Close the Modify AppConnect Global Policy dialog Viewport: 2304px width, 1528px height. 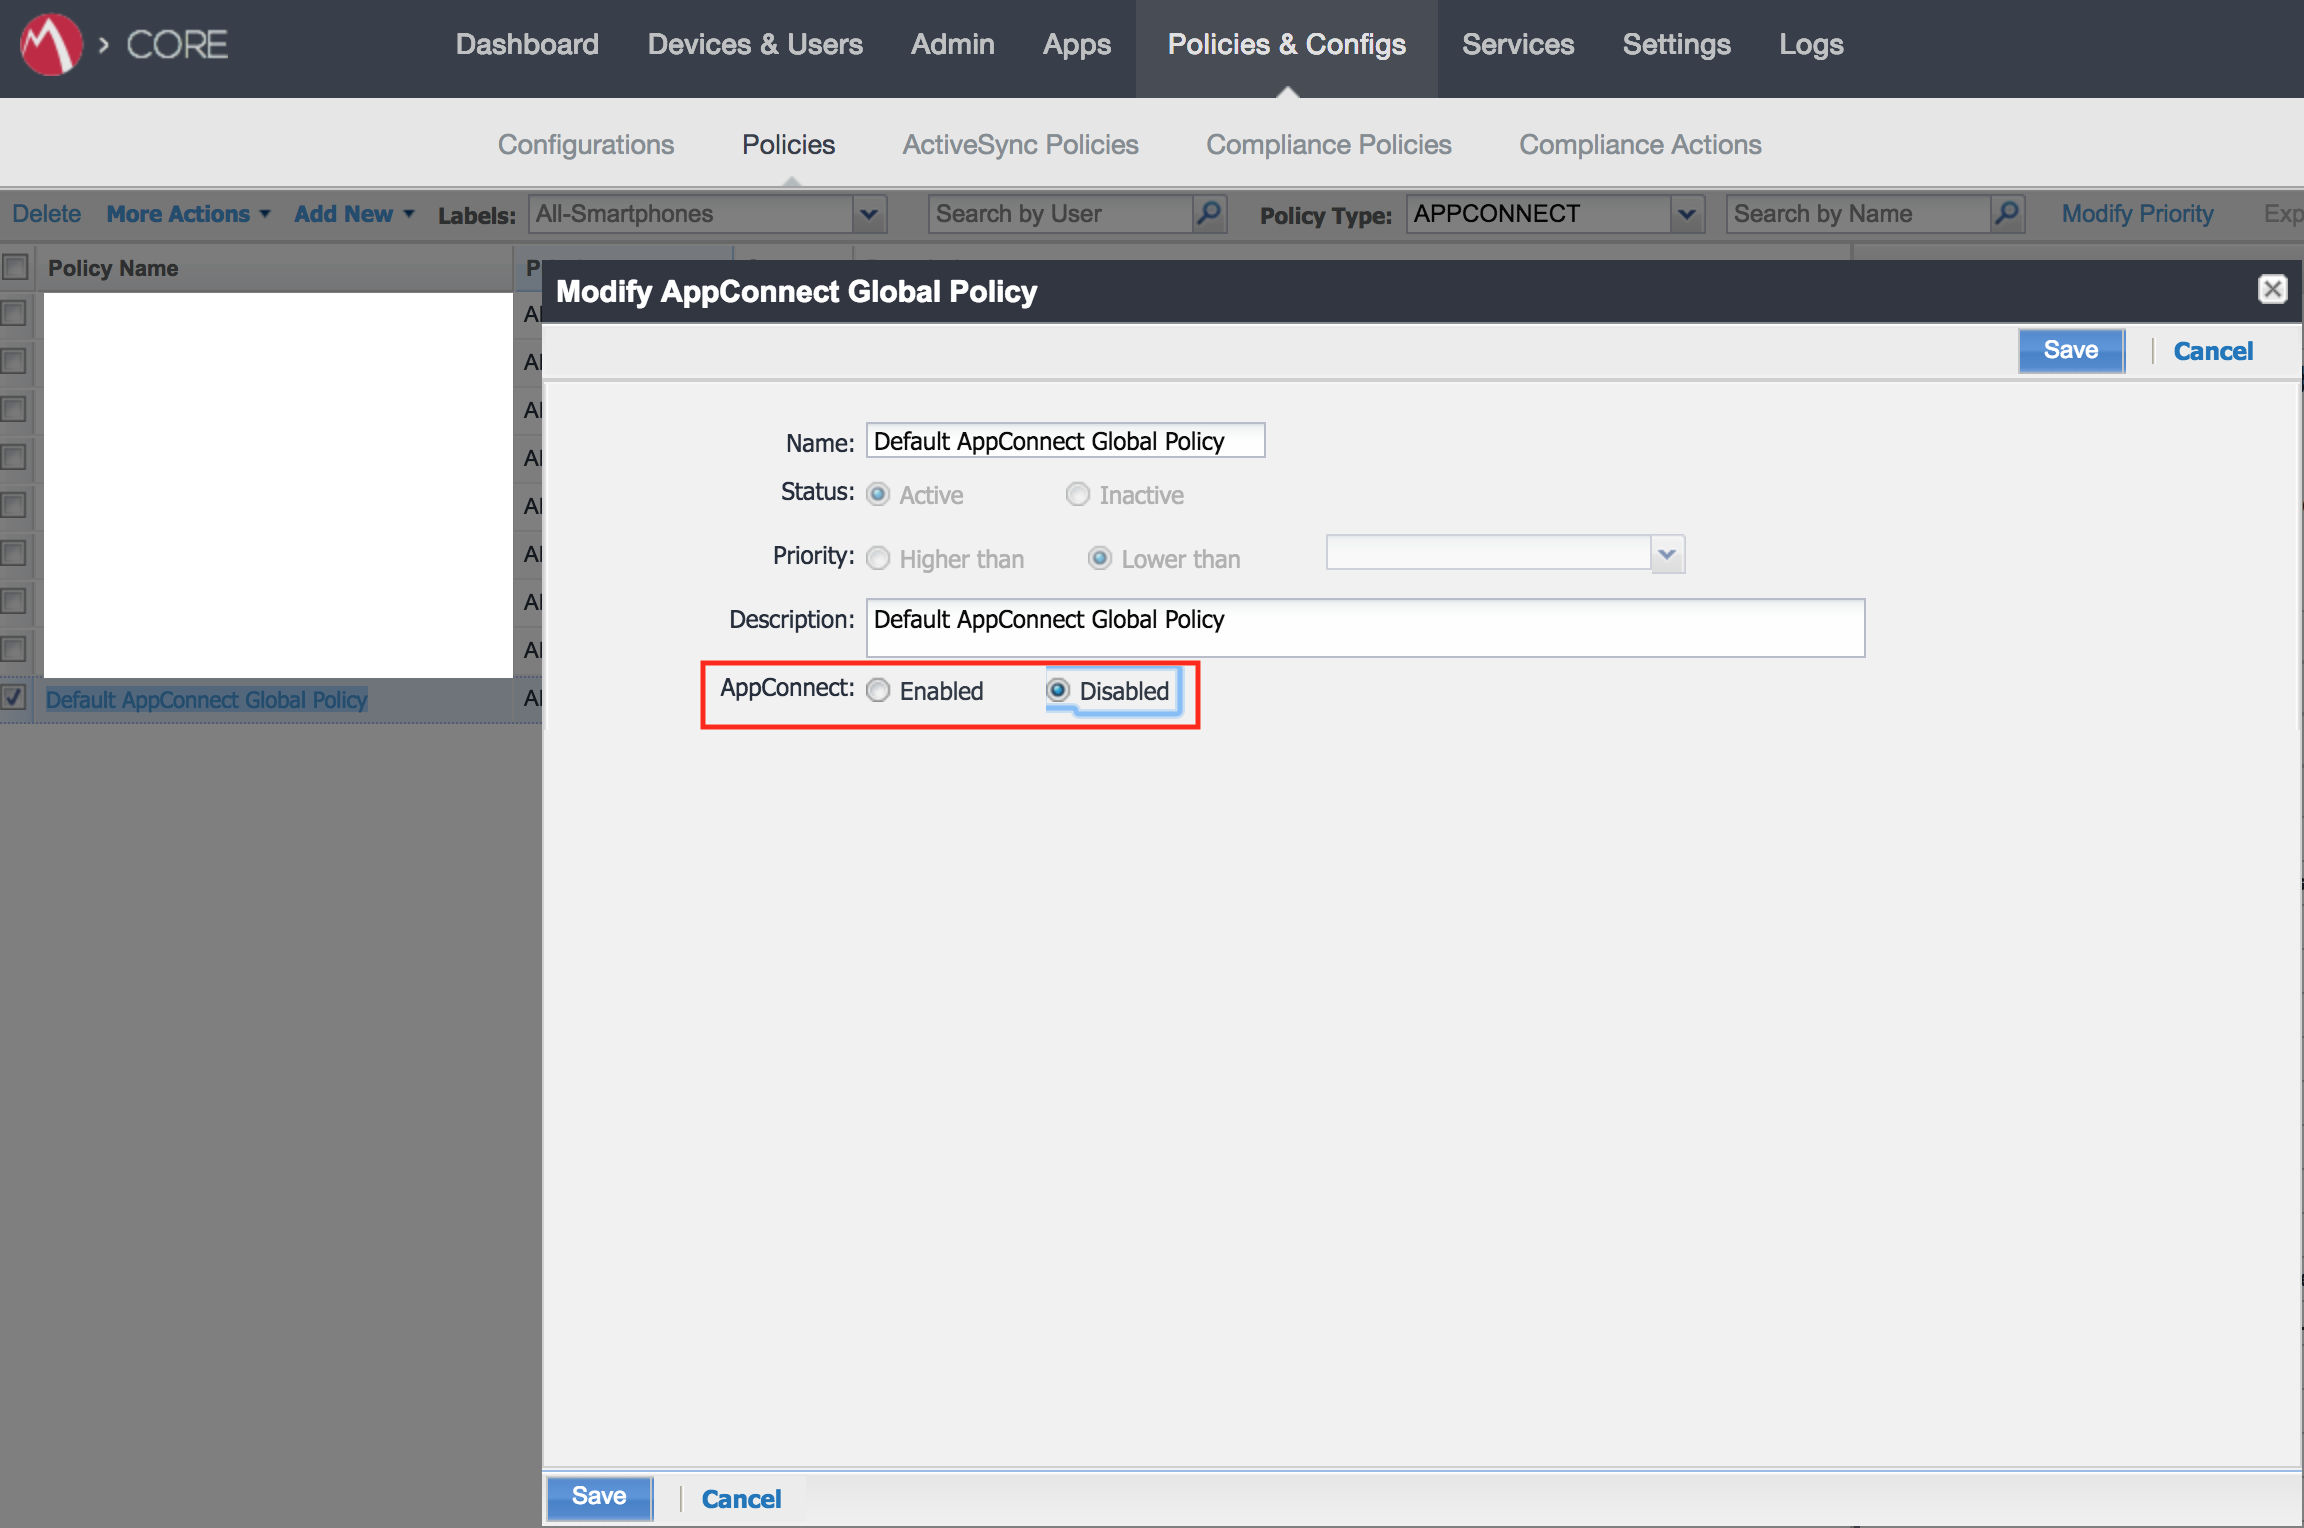coord(2273,289)
